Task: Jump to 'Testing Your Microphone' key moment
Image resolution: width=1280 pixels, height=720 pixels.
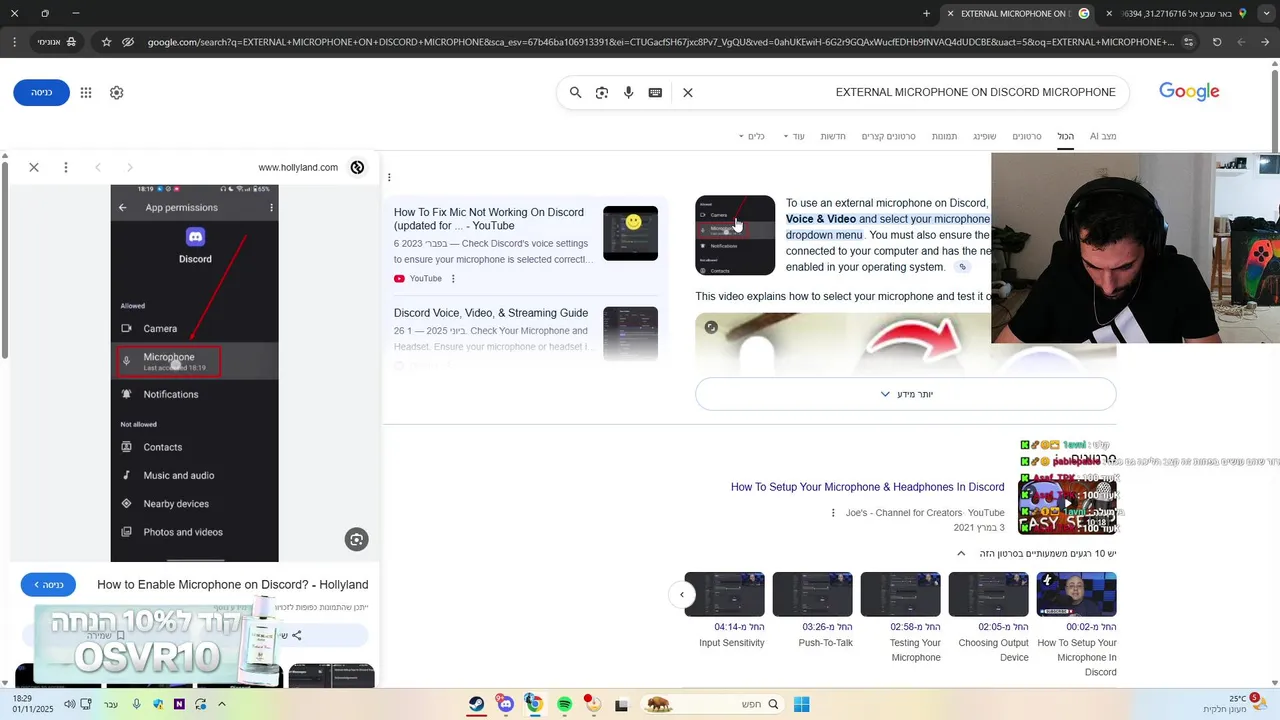Action: 900,594
